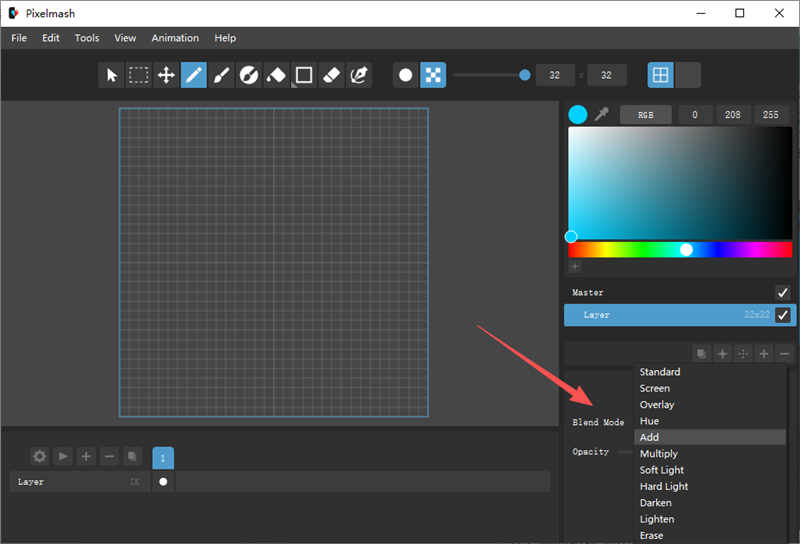
Task: Choose Erase blend mode
Action: [x=710, y=535]
